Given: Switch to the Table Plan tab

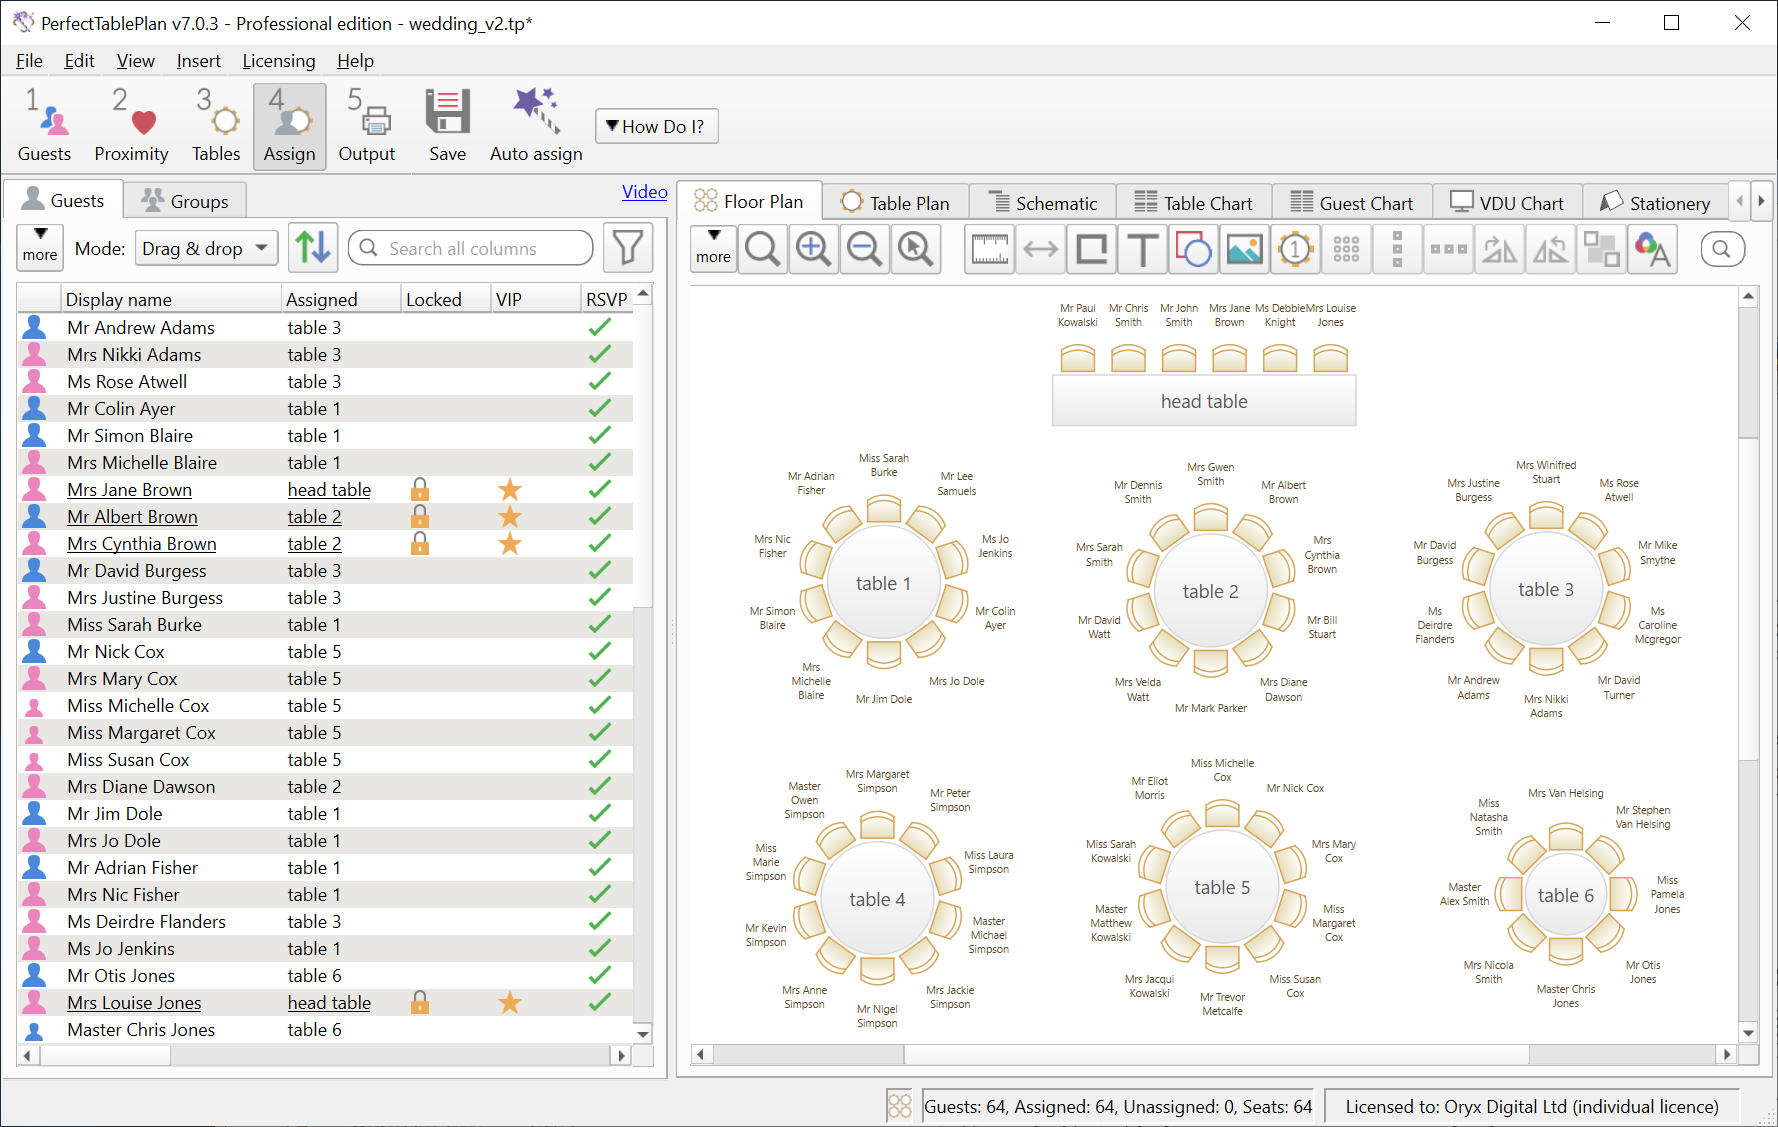Looking at the screenshot, I should (896, 202).
